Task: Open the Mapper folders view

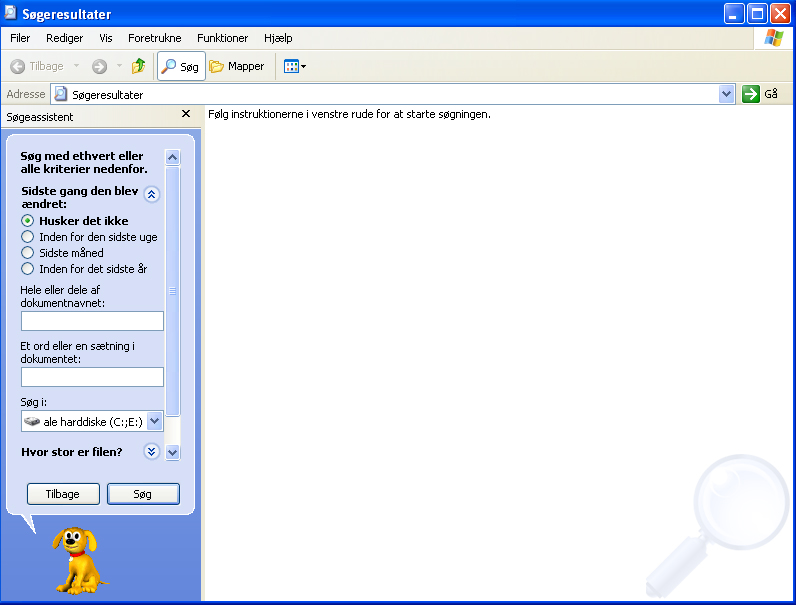Action: click(237, 66)
